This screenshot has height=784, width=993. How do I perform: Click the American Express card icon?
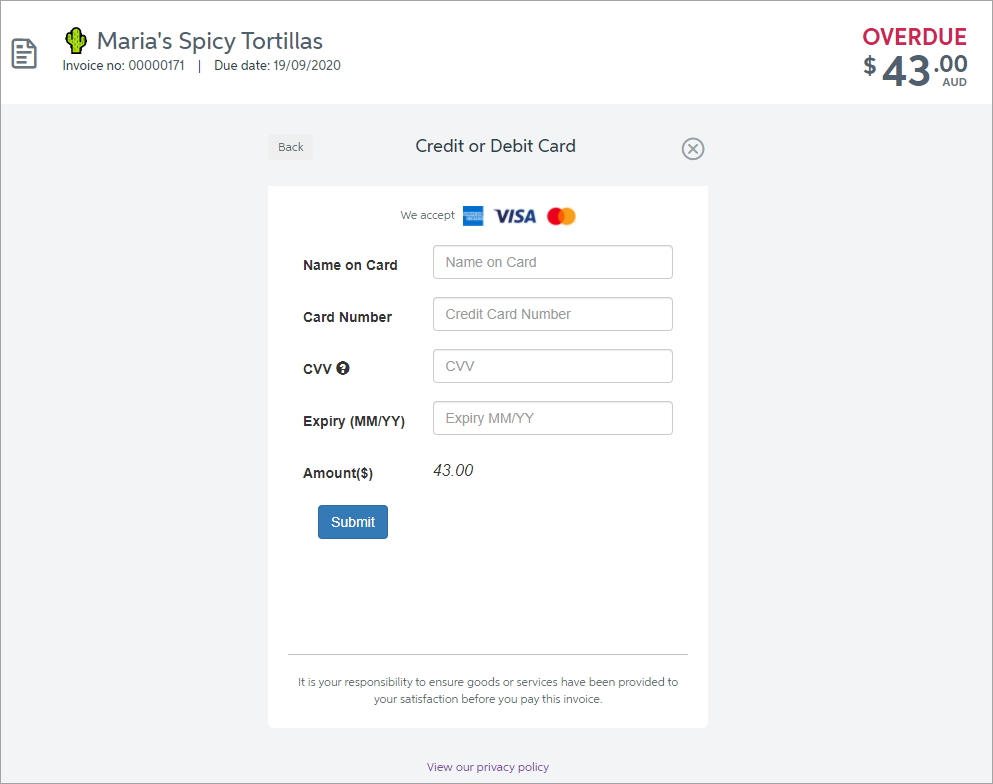point(473,216)
